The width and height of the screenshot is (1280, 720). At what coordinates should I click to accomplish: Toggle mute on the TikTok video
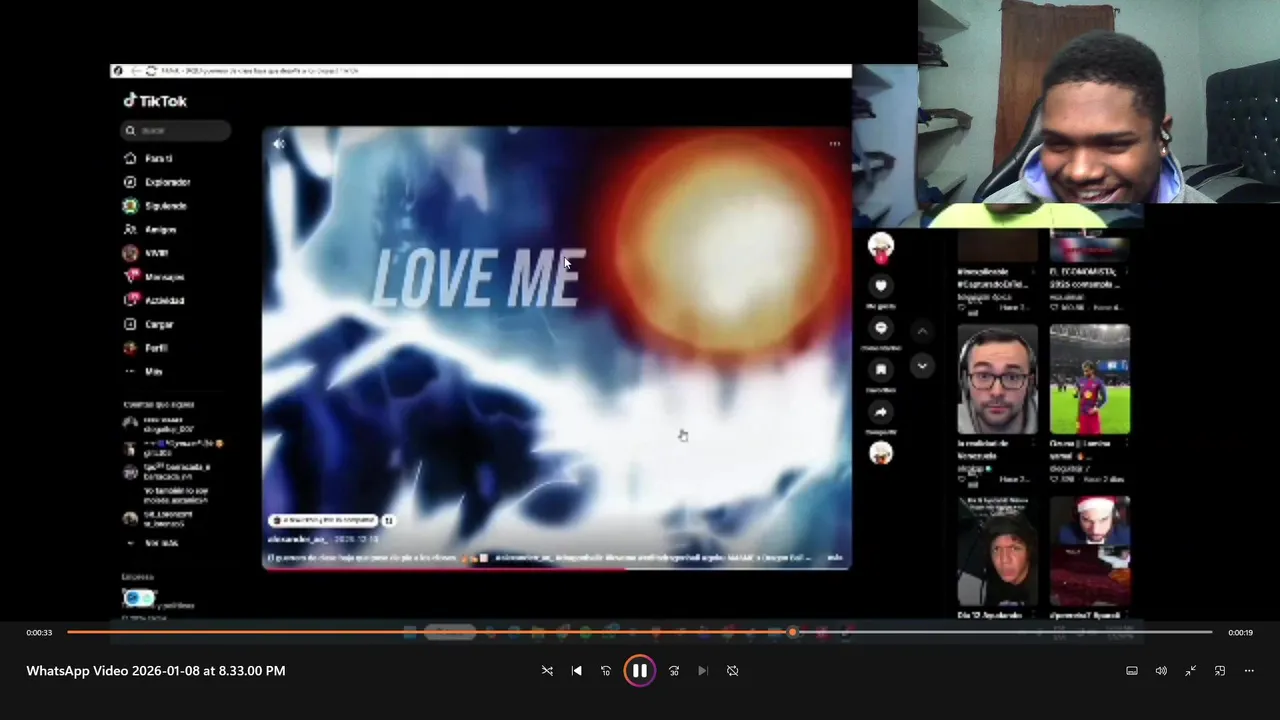click(x=279, y=144)
